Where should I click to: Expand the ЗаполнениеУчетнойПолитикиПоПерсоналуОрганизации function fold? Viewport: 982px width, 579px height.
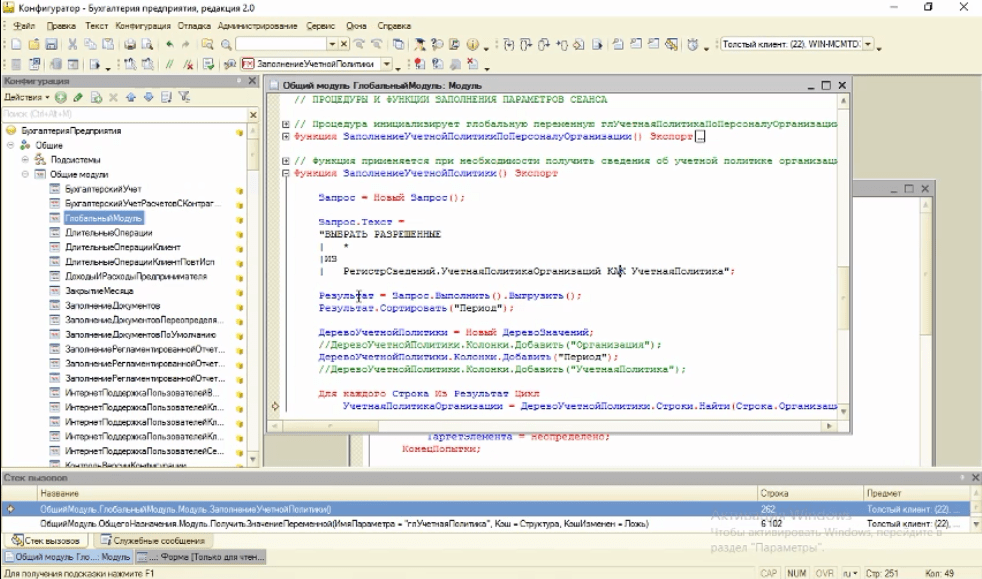pyautogui.click(x=286, y=136)
